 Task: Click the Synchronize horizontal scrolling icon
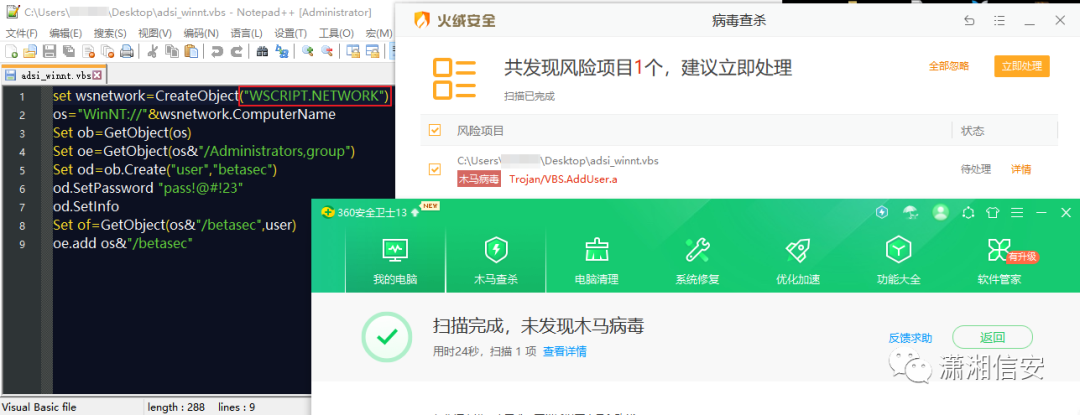click(x=372, y=51)
